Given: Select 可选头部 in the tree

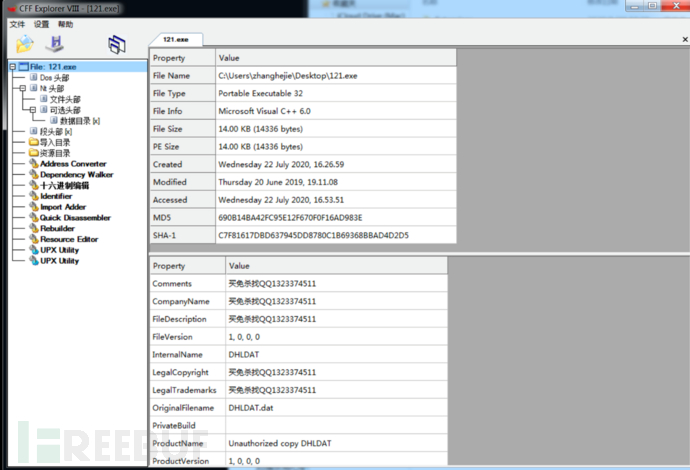Looking at the screenshot, I should [65, 110].
